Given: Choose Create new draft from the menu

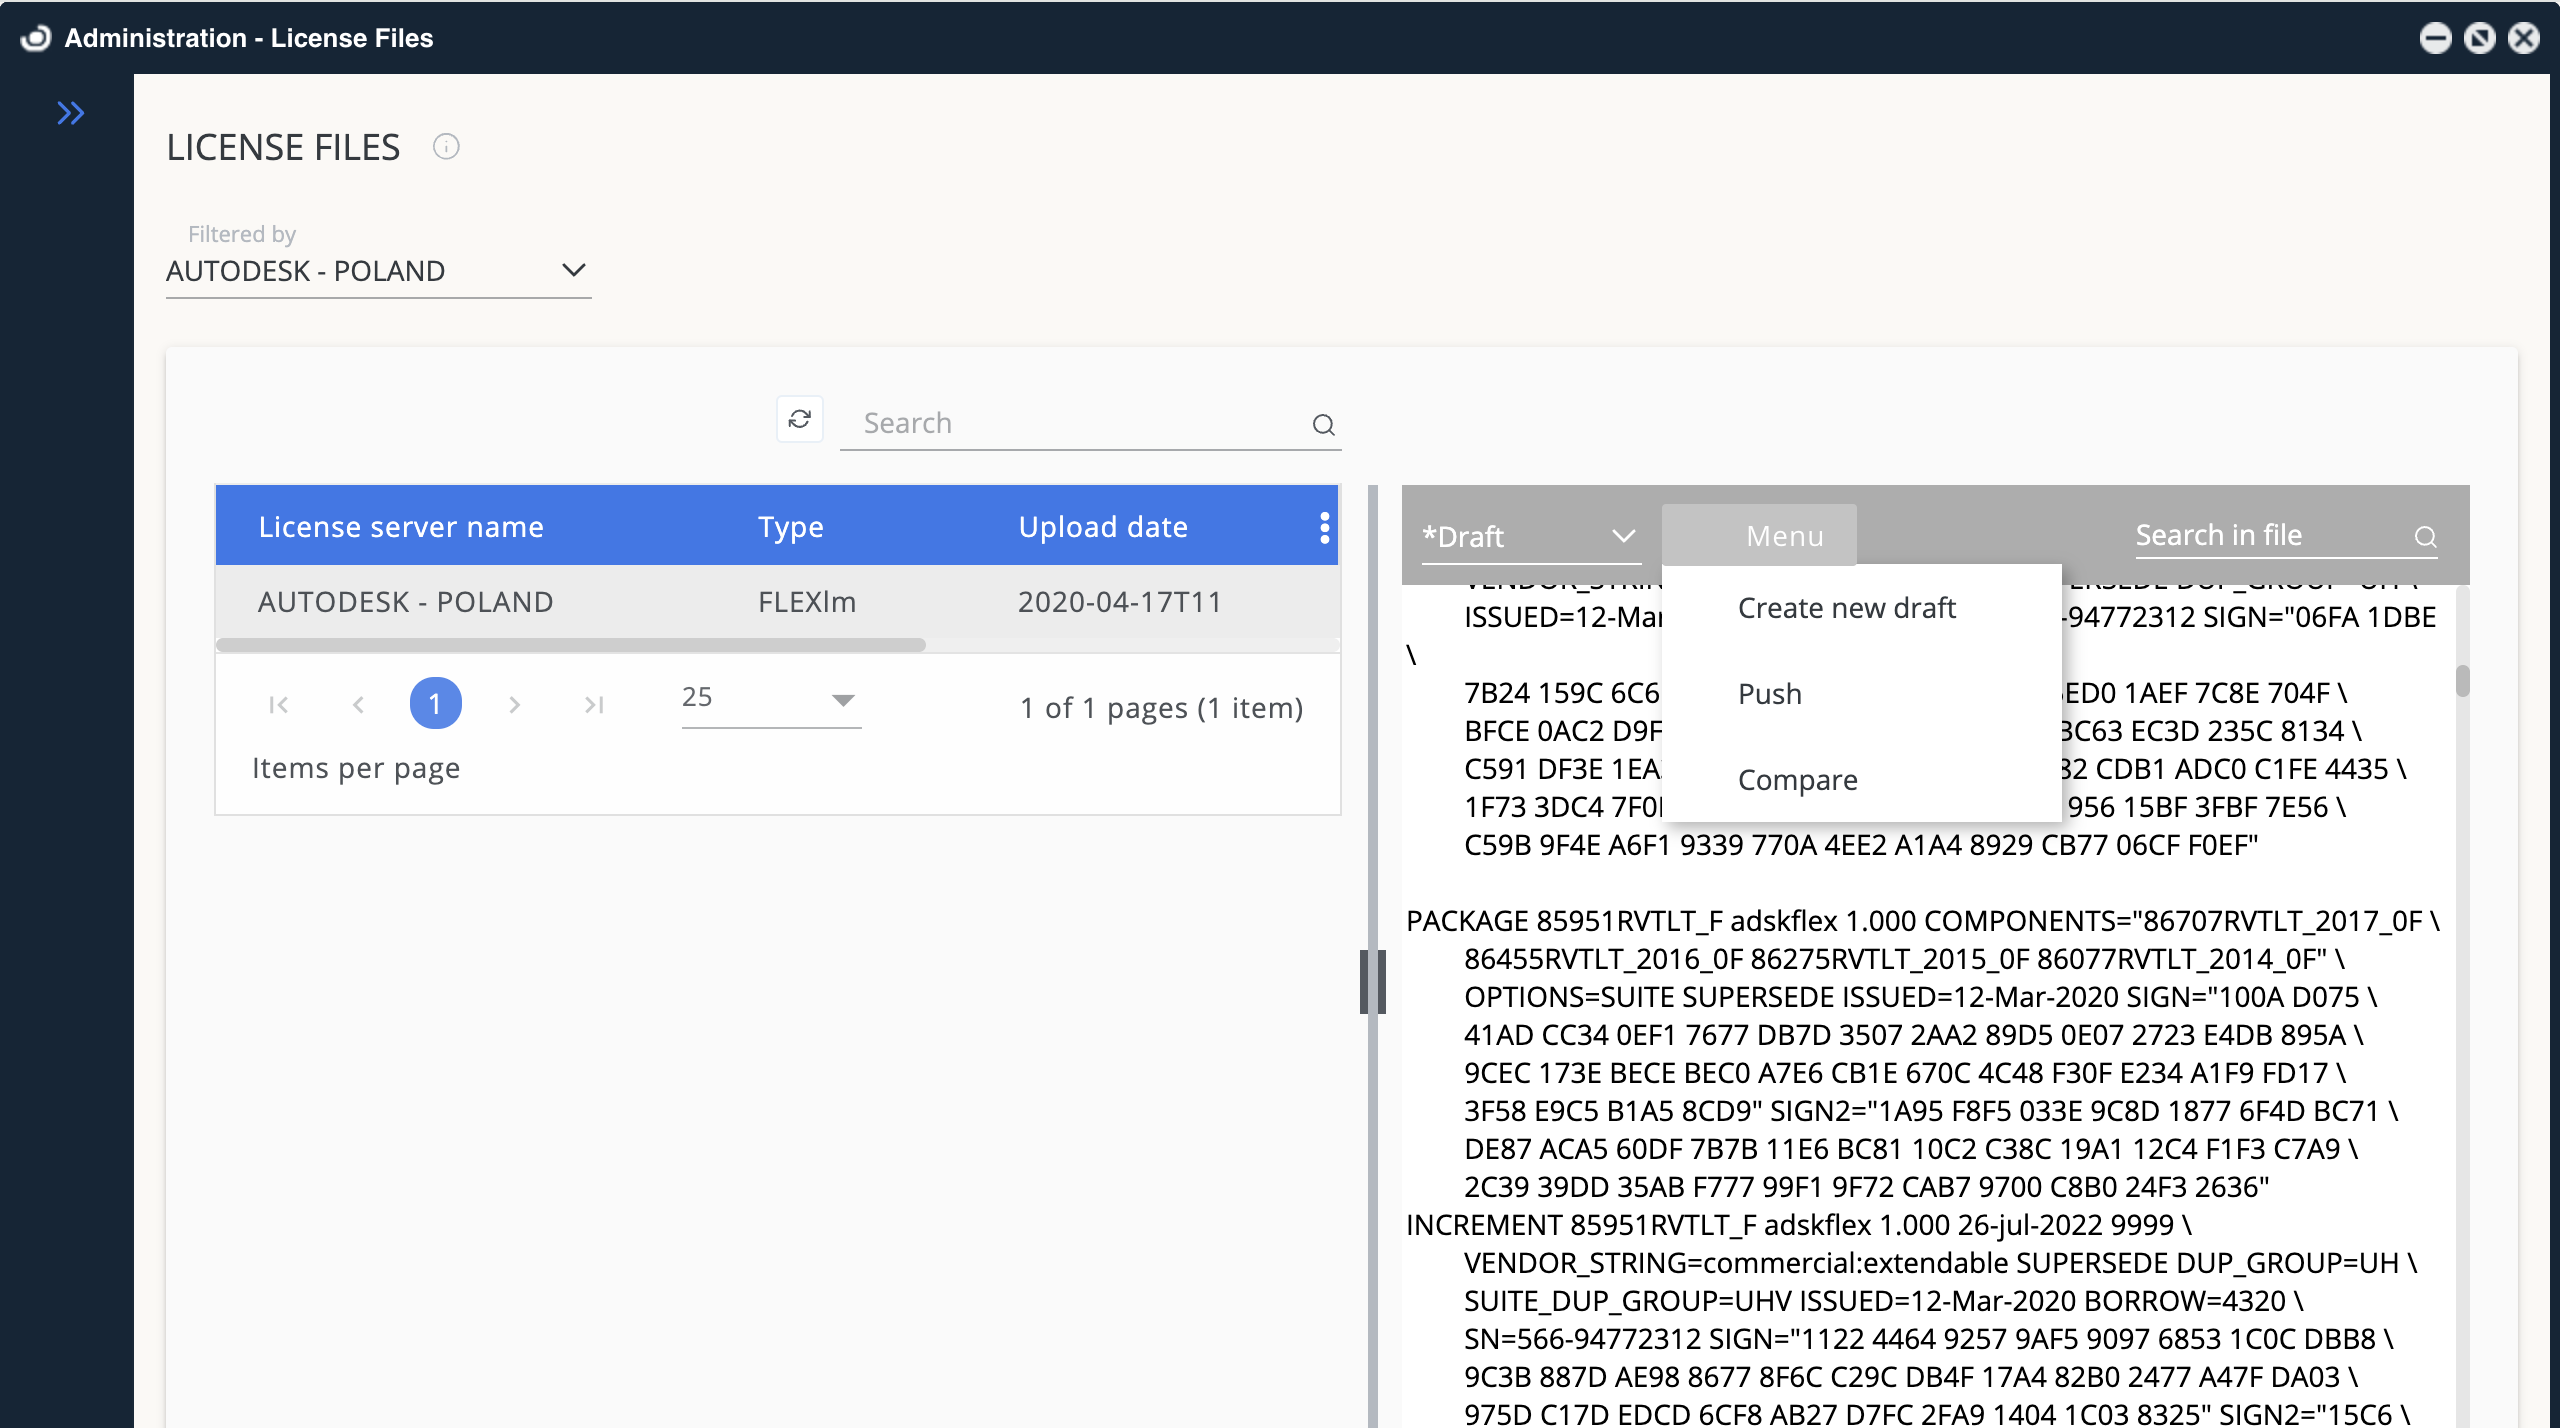Looking at the screenshot, I should pos(1846,607).
